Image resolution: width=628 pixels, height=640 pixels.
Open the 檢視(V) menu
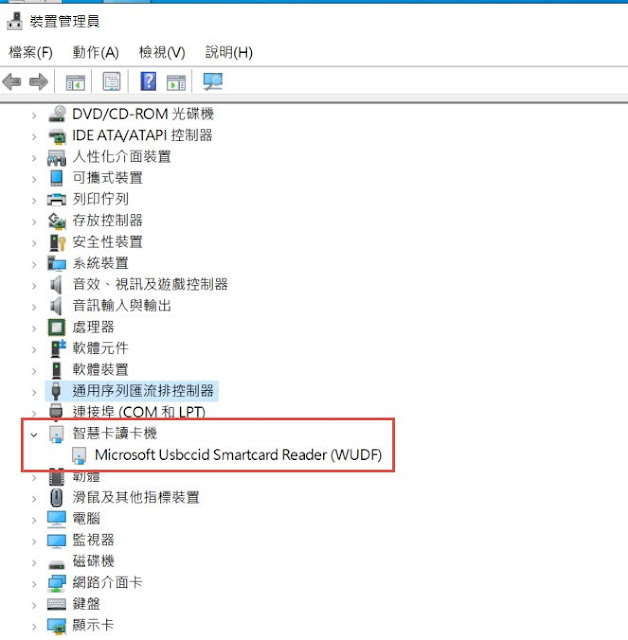click(x=162, y=52)
